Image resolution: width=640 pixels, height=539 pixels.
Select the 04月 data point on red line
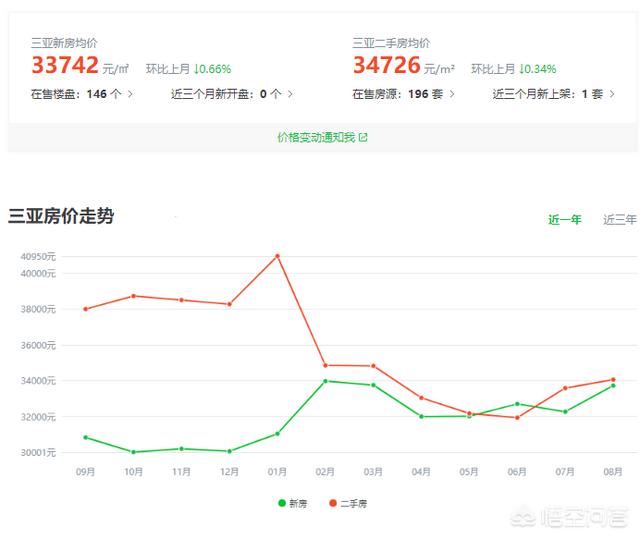[421, 398]
